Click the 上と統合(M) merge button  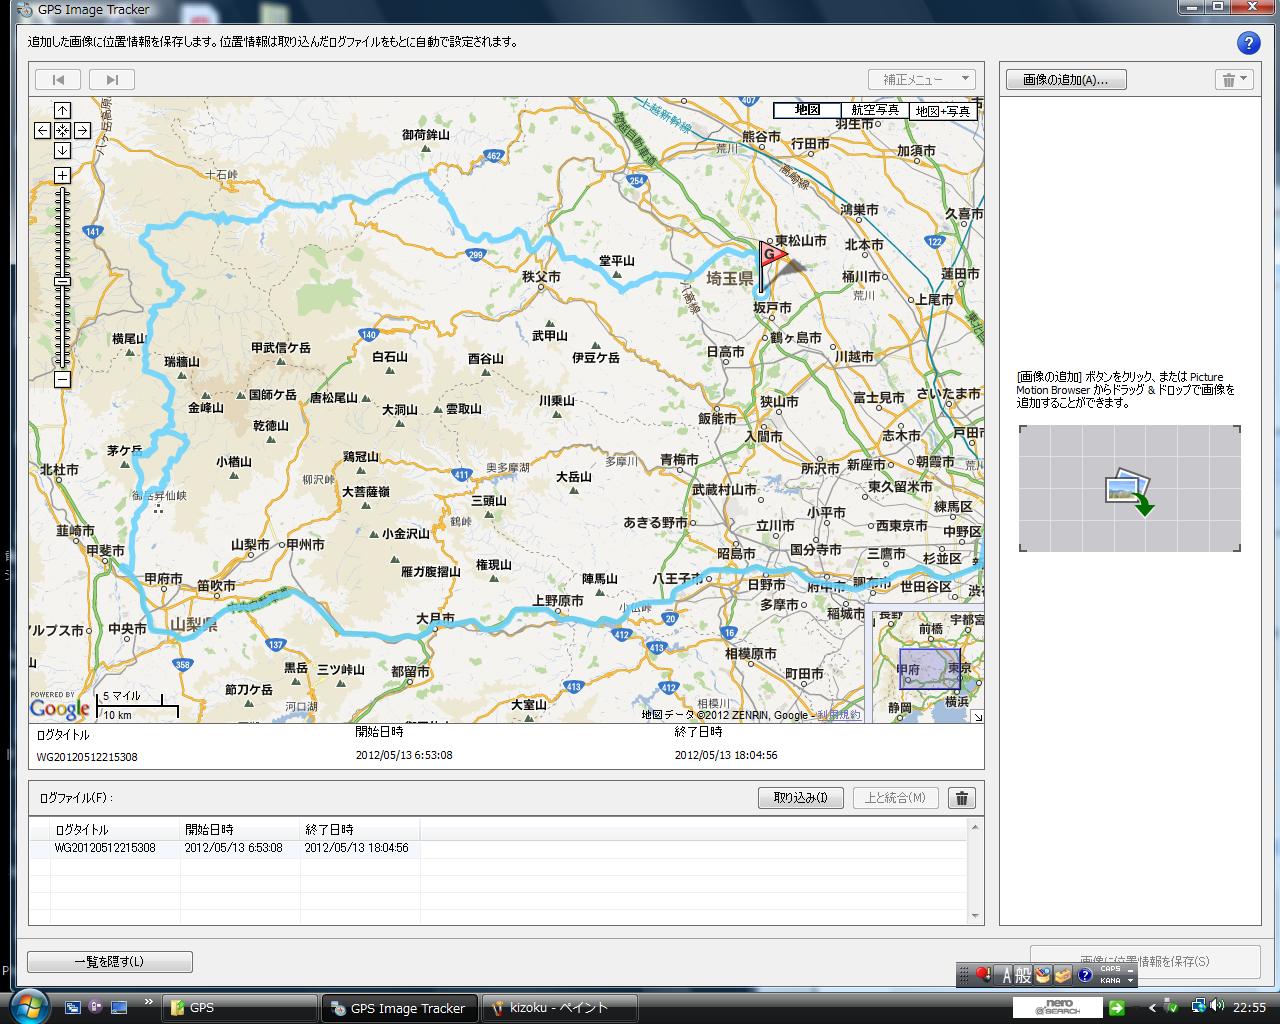(x=895, y=798)
